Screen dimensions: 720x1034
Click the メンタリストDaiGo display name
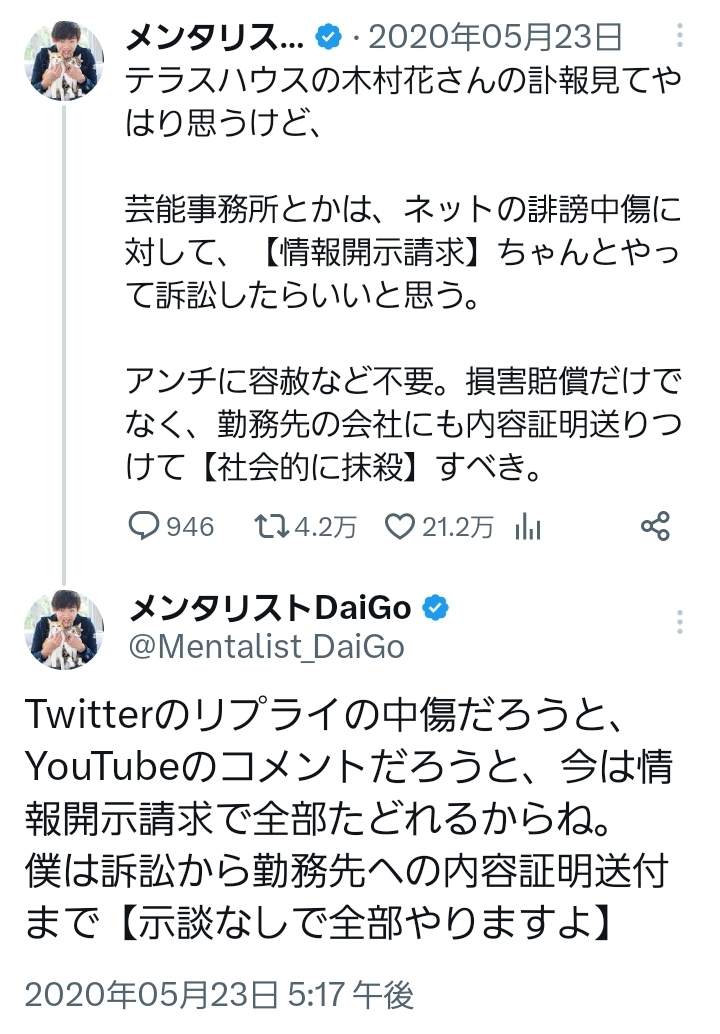coord(270,607)
